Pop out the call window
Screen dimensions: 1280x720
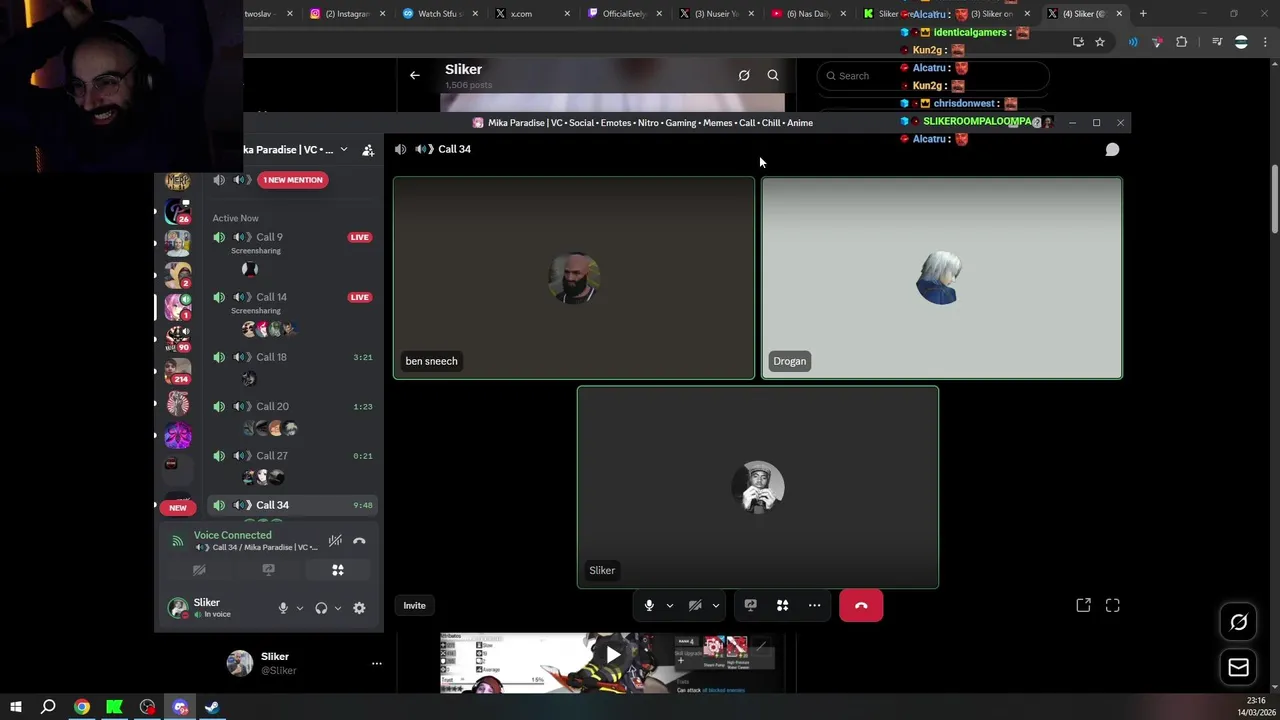point(1083,605)
